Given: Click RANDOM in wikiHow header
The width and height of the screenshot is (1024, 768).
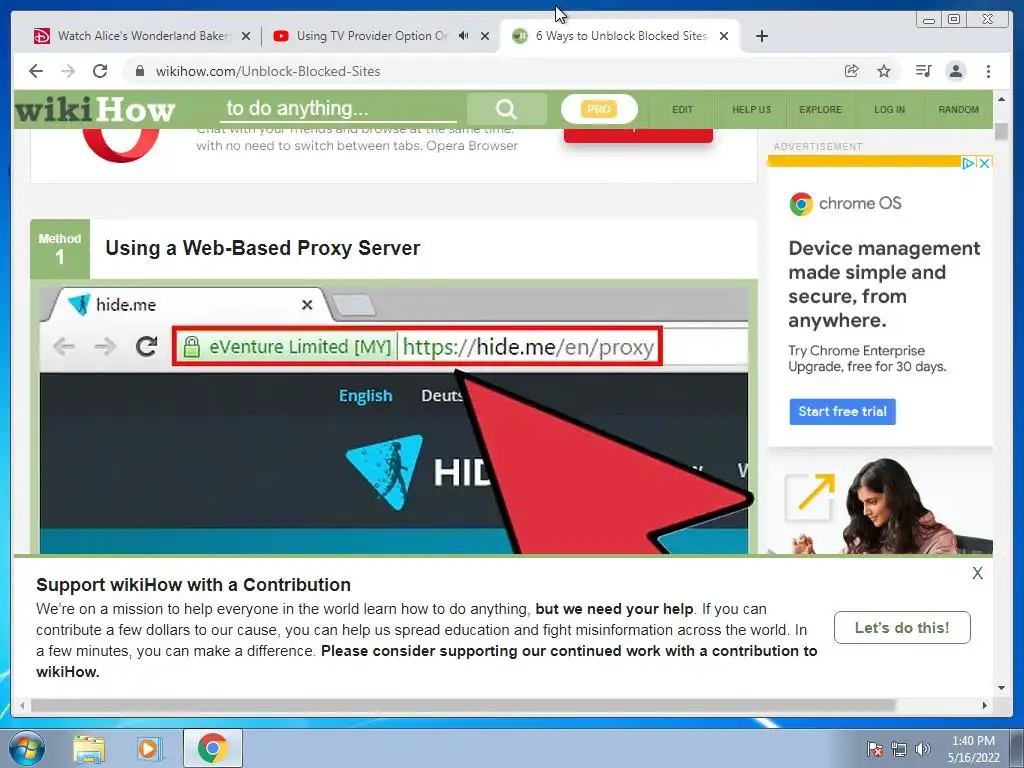Looking at the screenshot, I should click(x=959, y=110).
